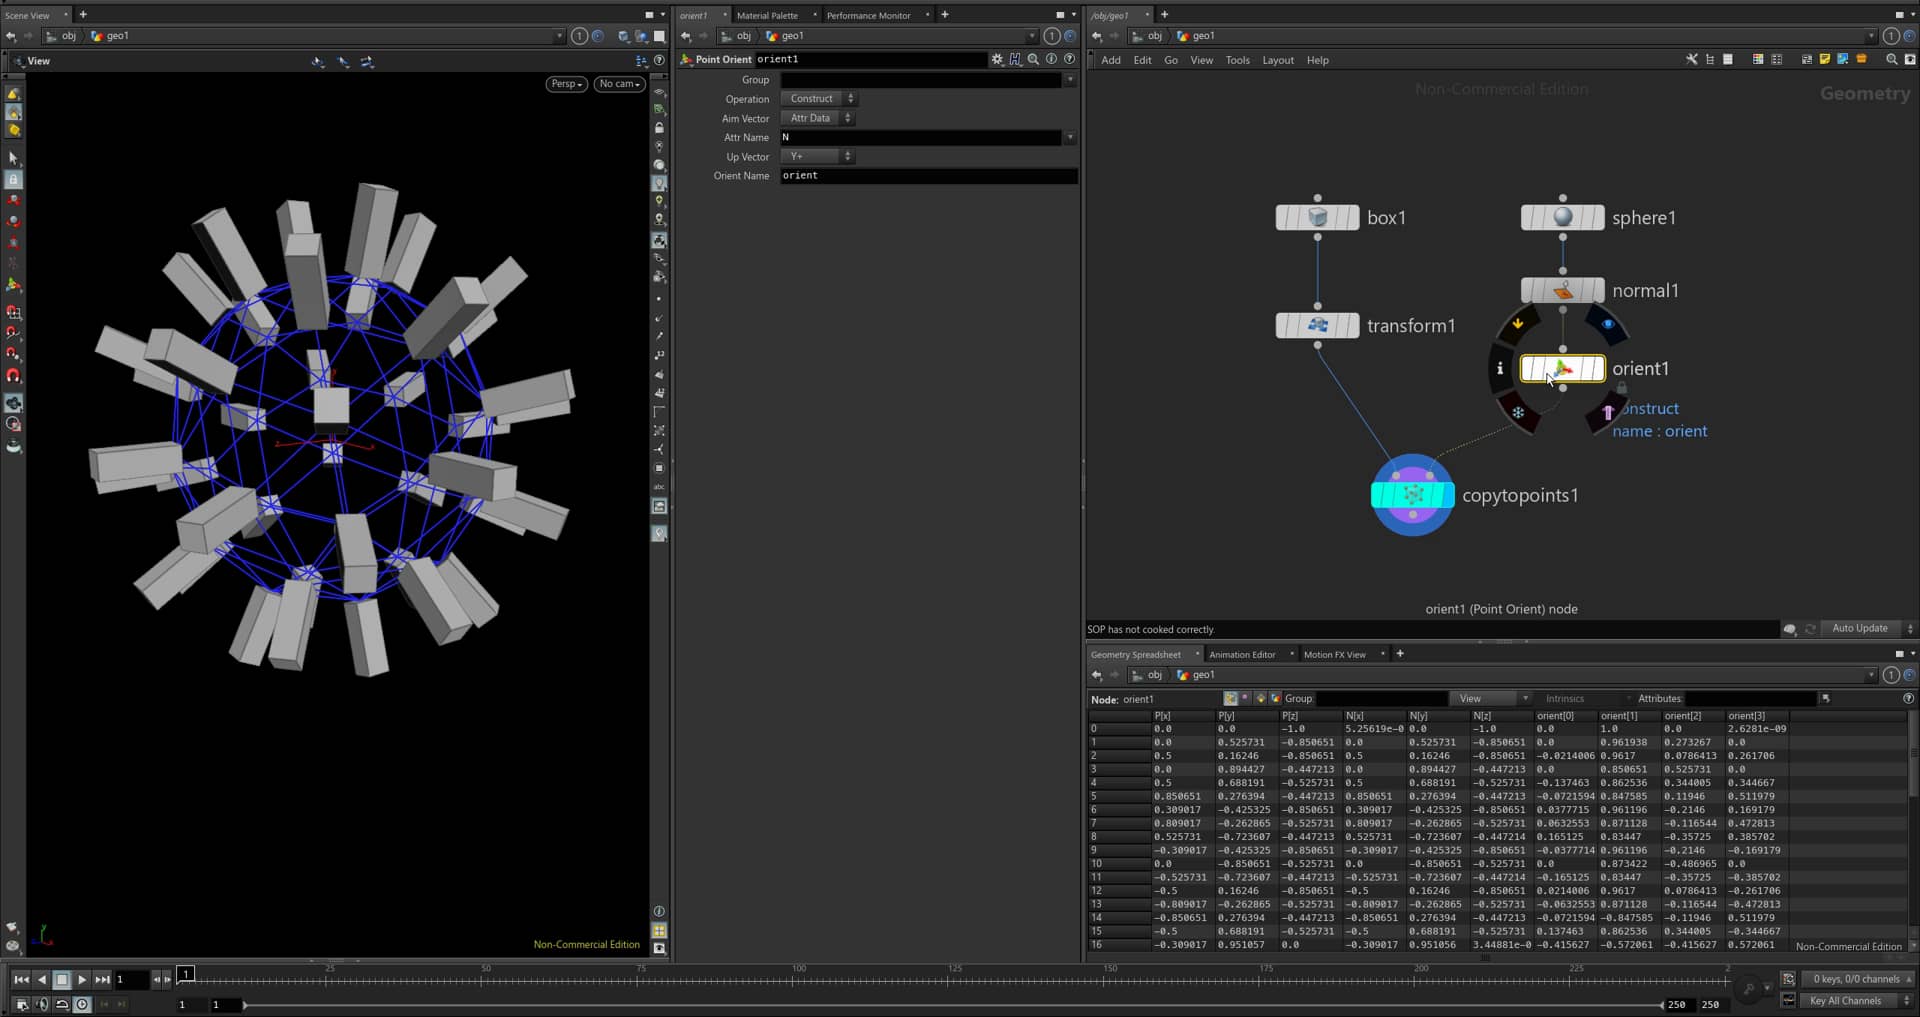Toggle audio speaker in playbar
This screenshot has width=1920, height=1017.
[x=41, y=1004]
